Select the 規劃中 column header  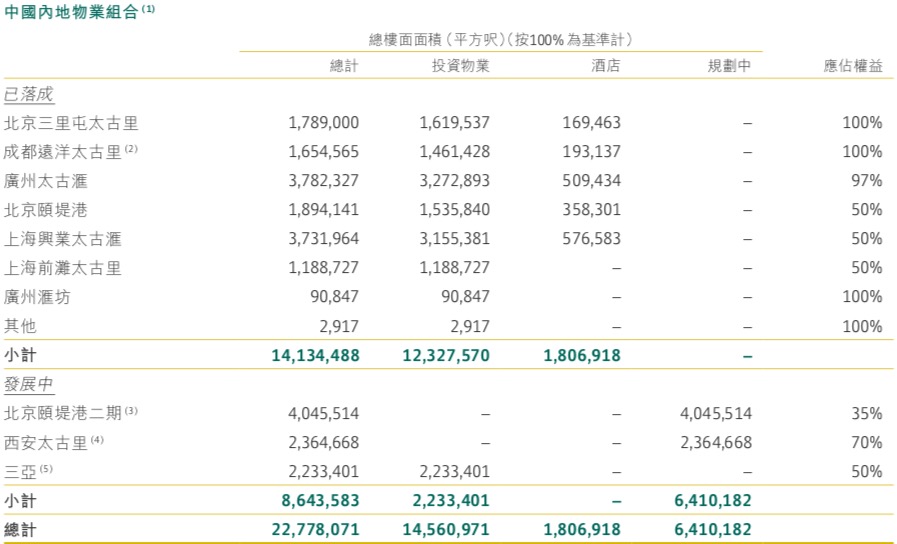[x=730, y=66]
